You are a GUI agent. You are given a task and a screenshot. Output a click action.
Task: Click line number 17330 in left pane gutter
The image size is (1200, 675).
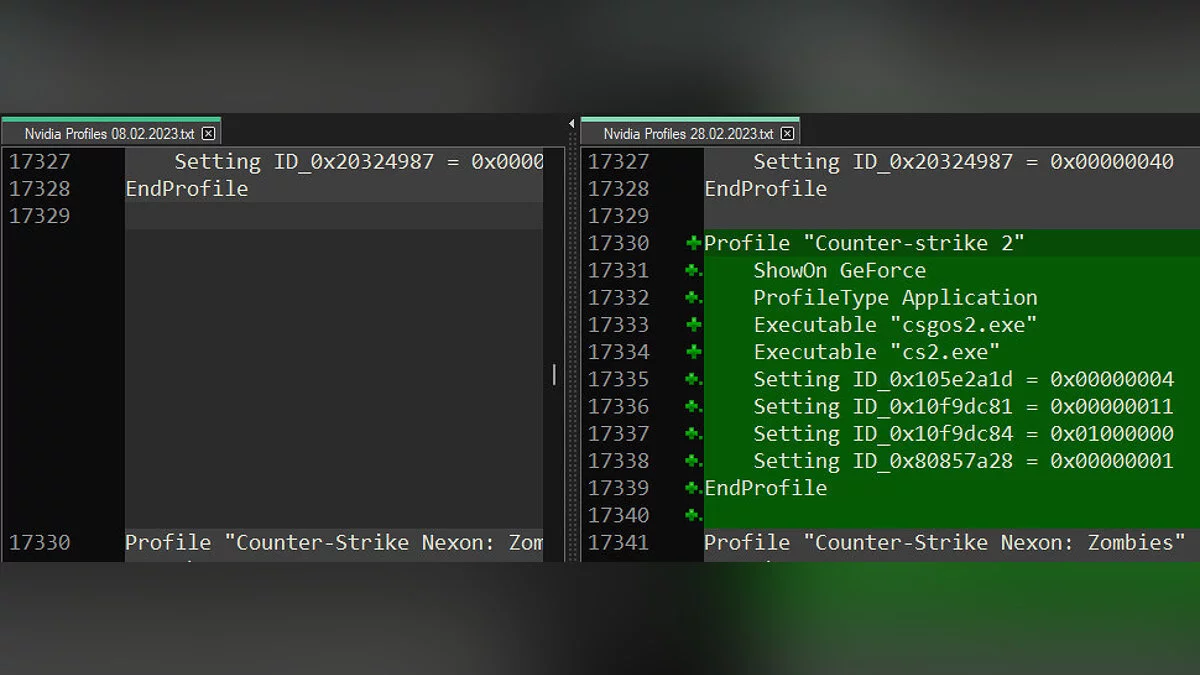tap(40, 542)
